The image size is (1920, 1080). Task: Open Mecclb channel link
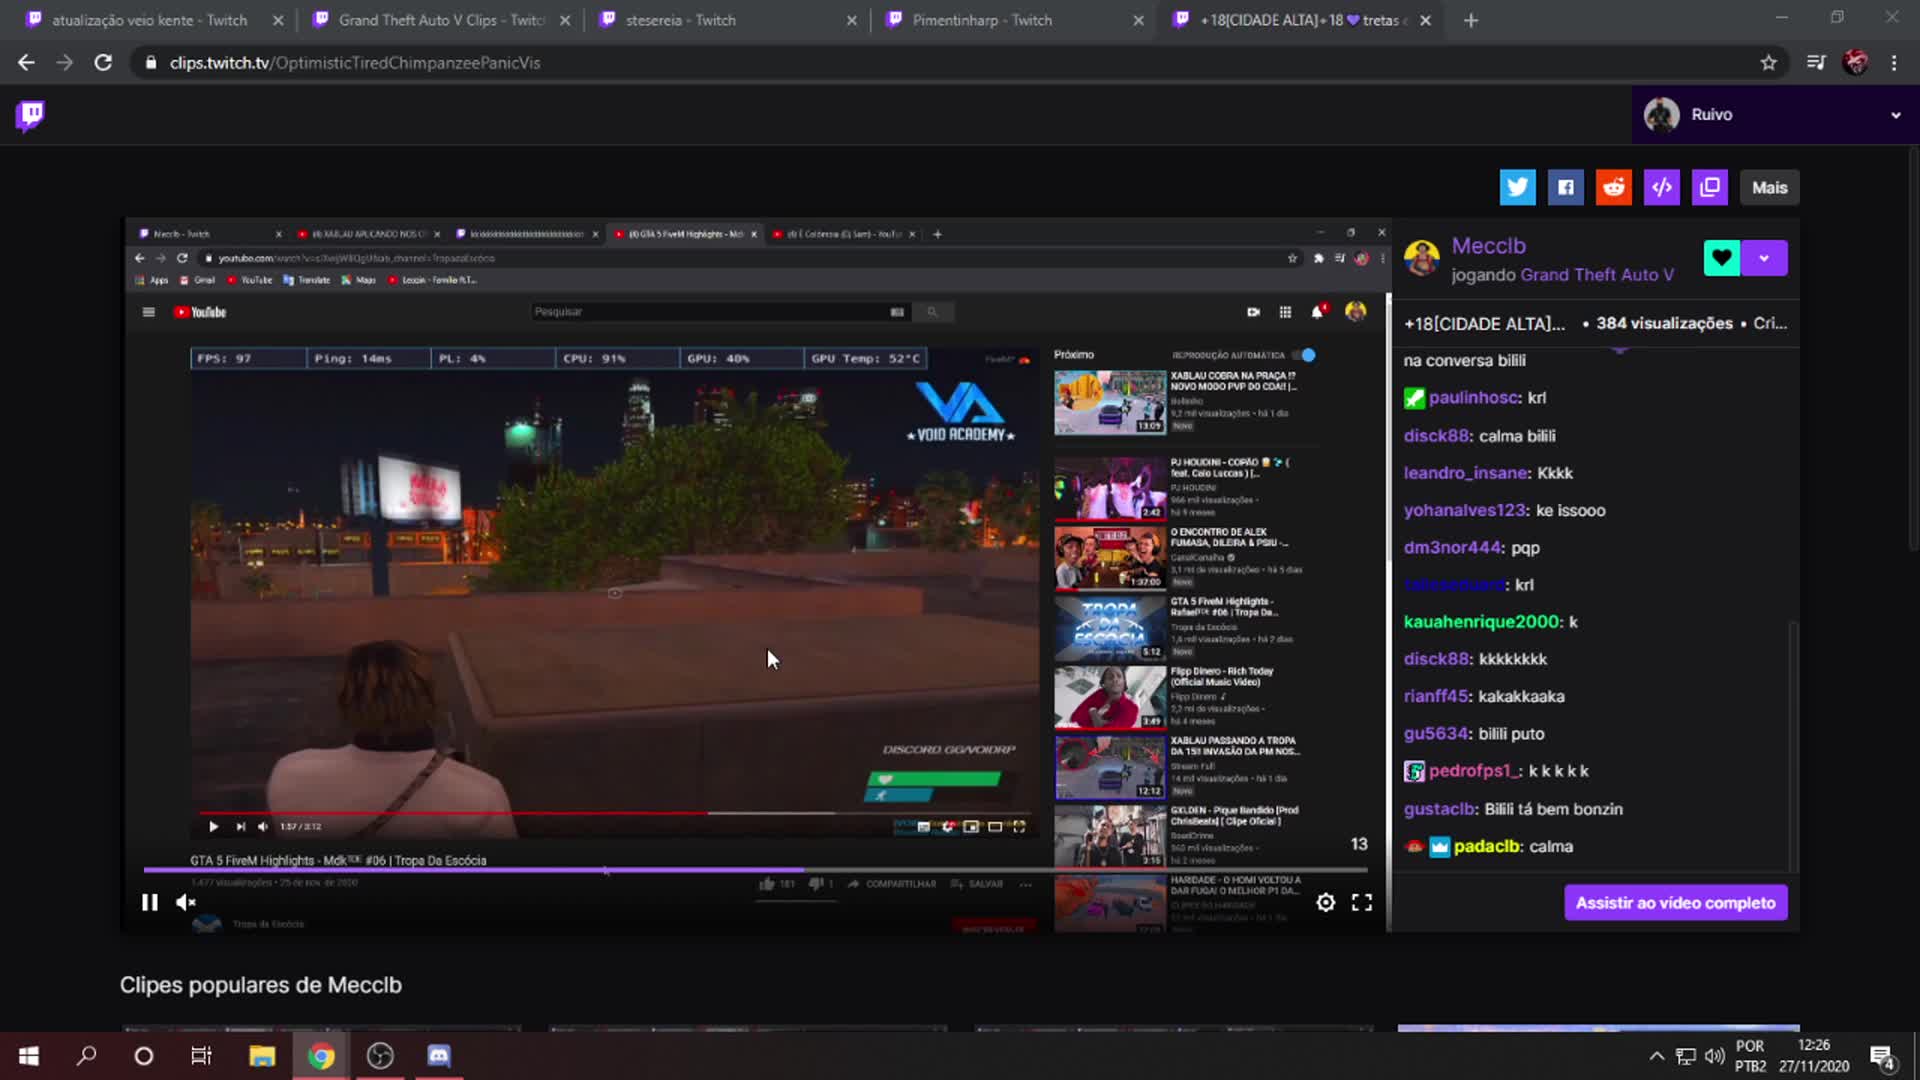[x=1488, y=246]
